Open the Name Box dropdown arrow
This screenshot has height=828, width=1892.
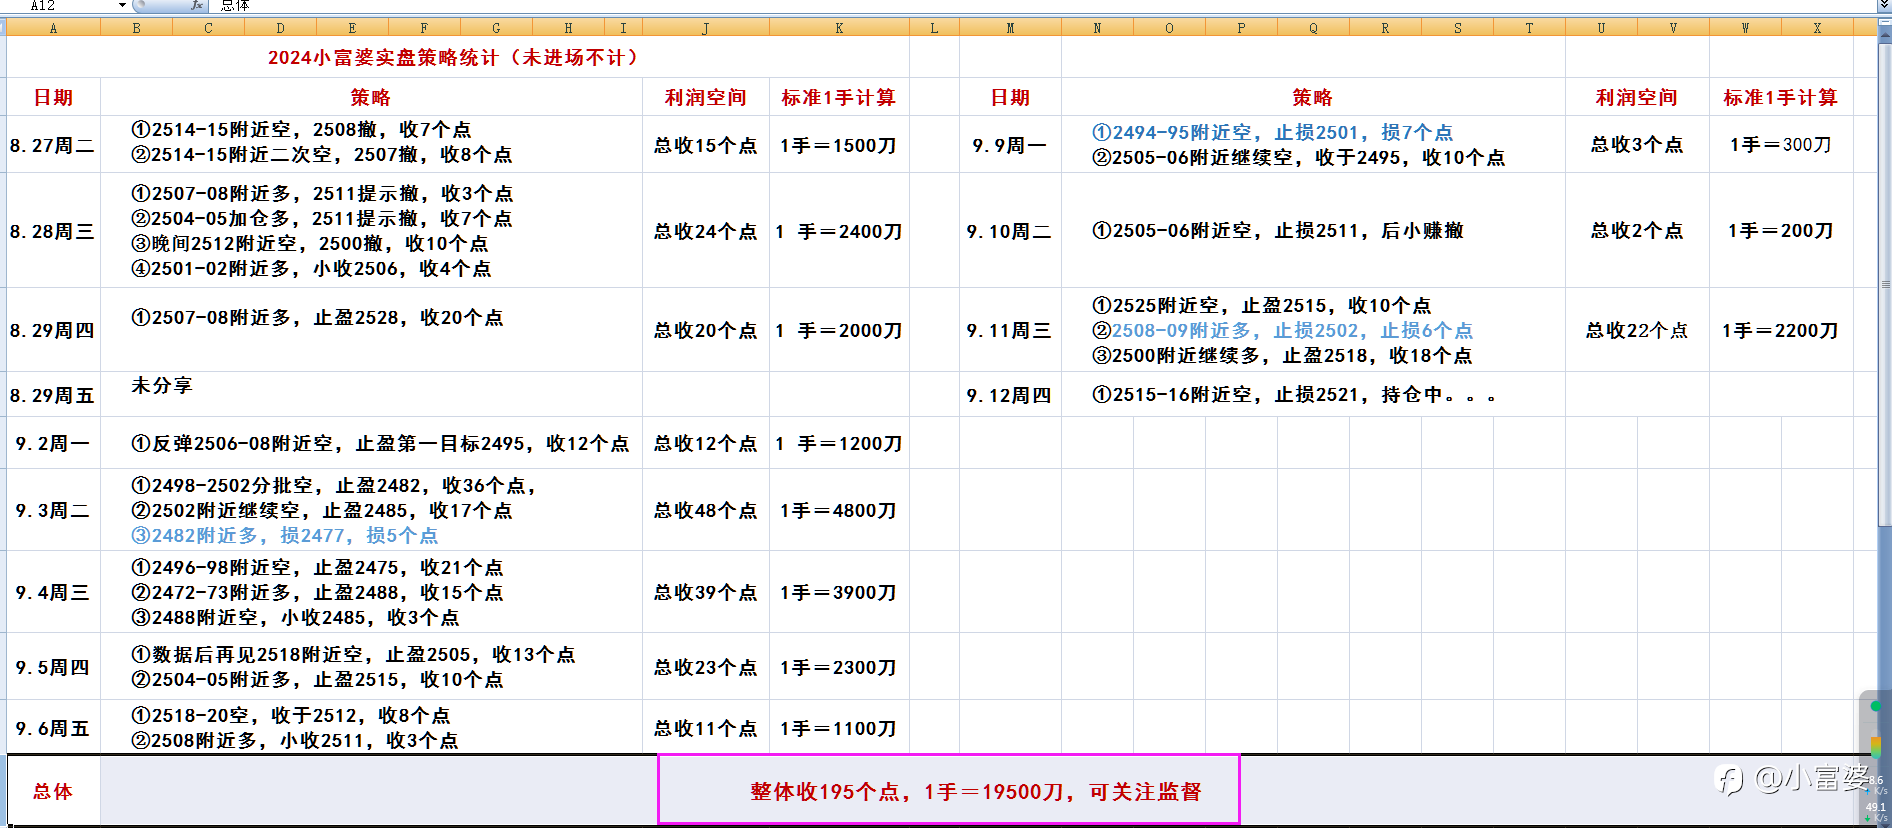point(122,5)
